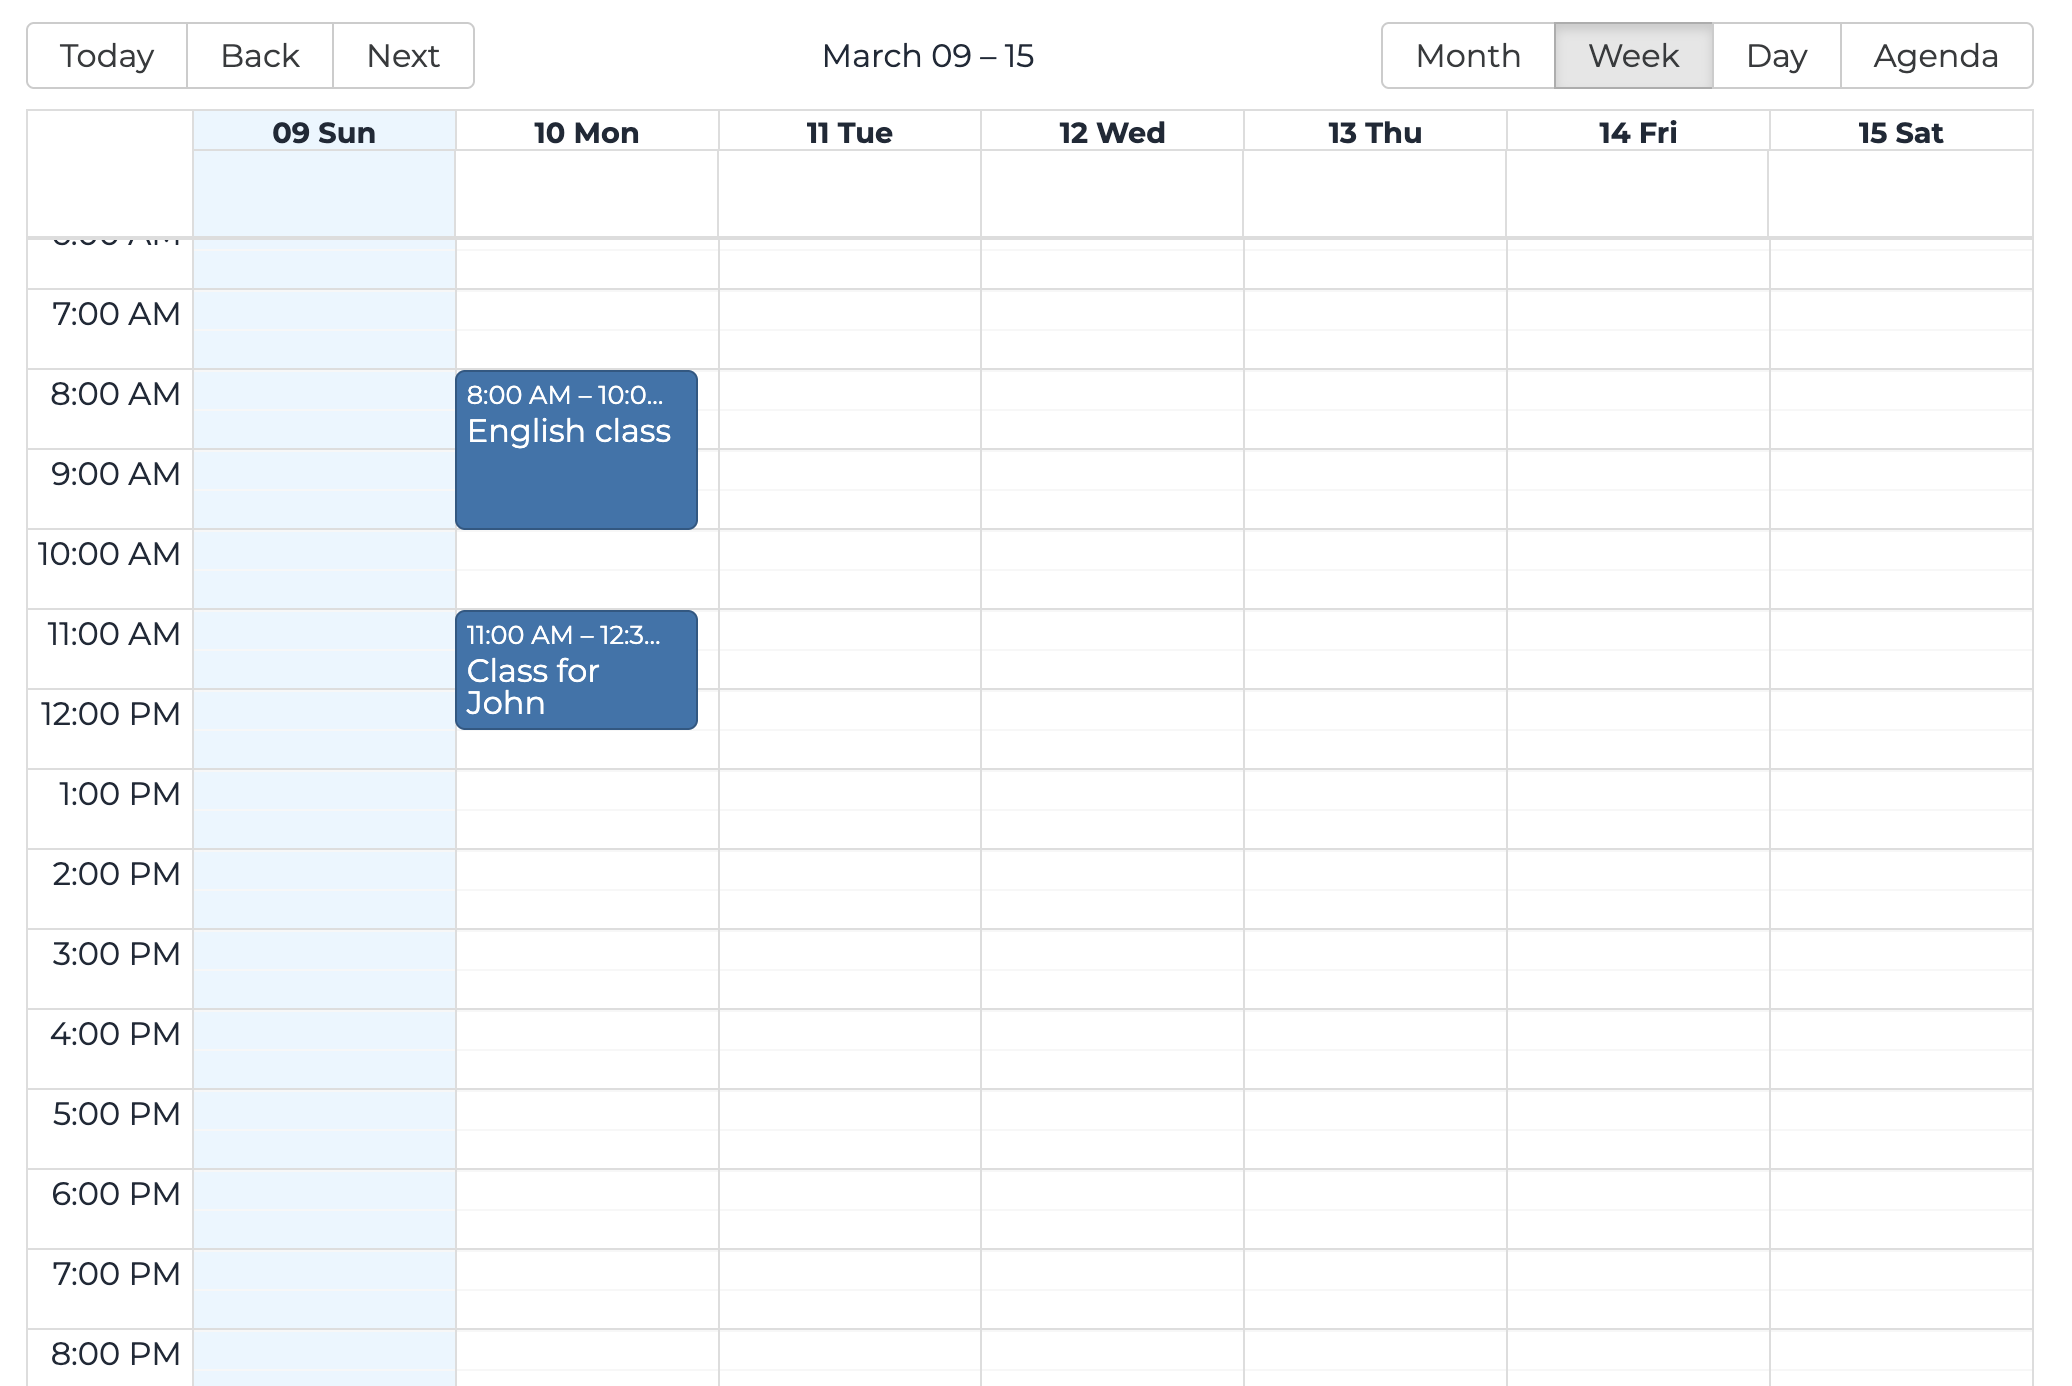Image resolution: width=2072 pixels, height=1386 pixels.
Task: Go back to previous week
Action: pyautogui.click(x=260, y=56)
